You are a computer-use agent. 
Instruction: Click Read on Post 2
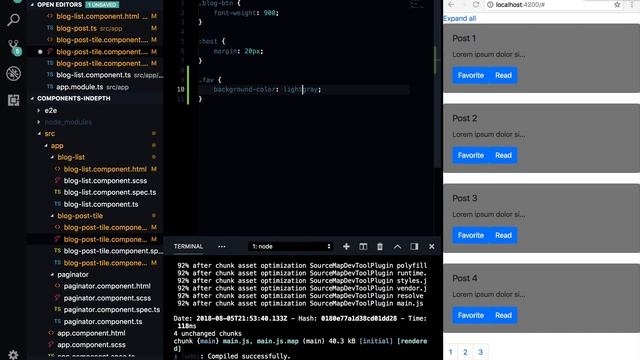(x=503, y=156)
